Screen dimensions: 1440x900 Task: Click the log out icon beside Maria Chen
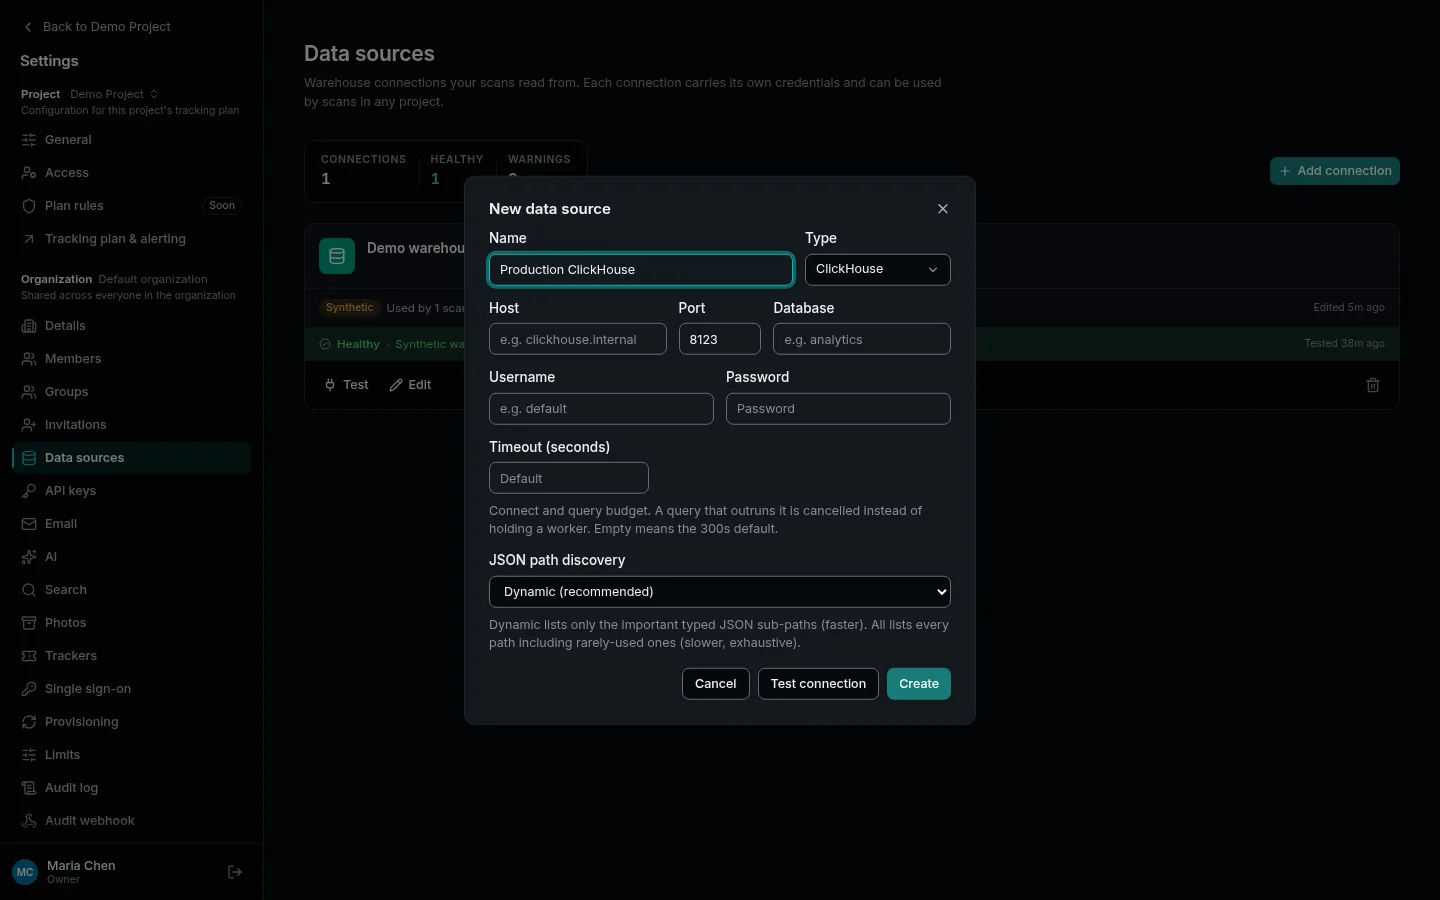tap(235, 872)
